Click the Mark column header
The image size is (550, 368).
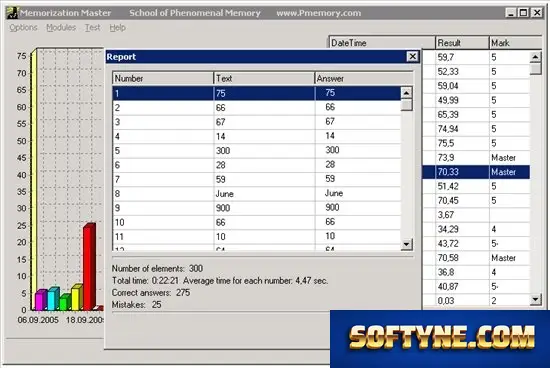point(515,43)
